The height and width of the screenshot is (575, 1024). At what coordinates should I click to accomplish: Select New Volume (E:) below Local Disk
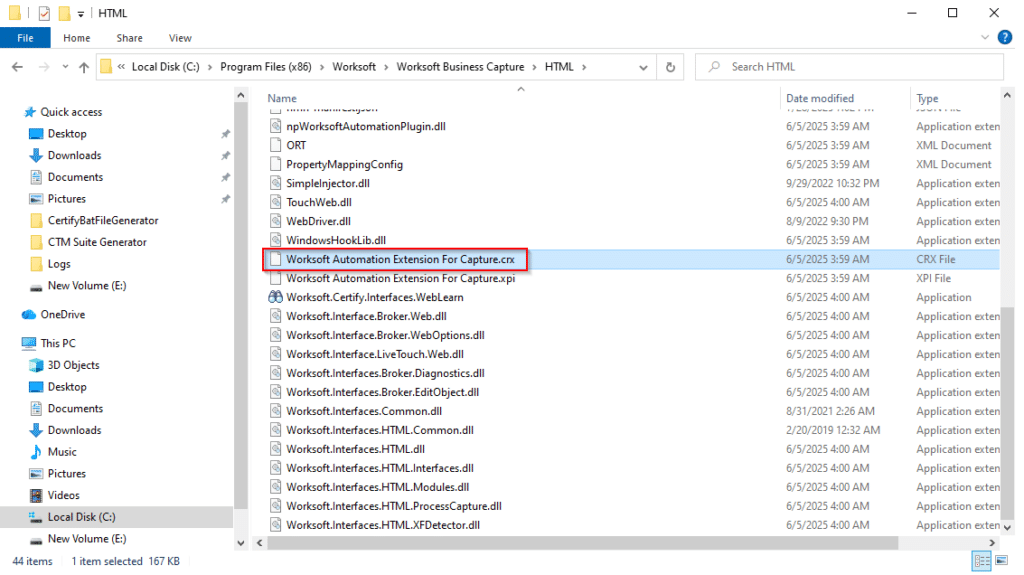(86, 538)
